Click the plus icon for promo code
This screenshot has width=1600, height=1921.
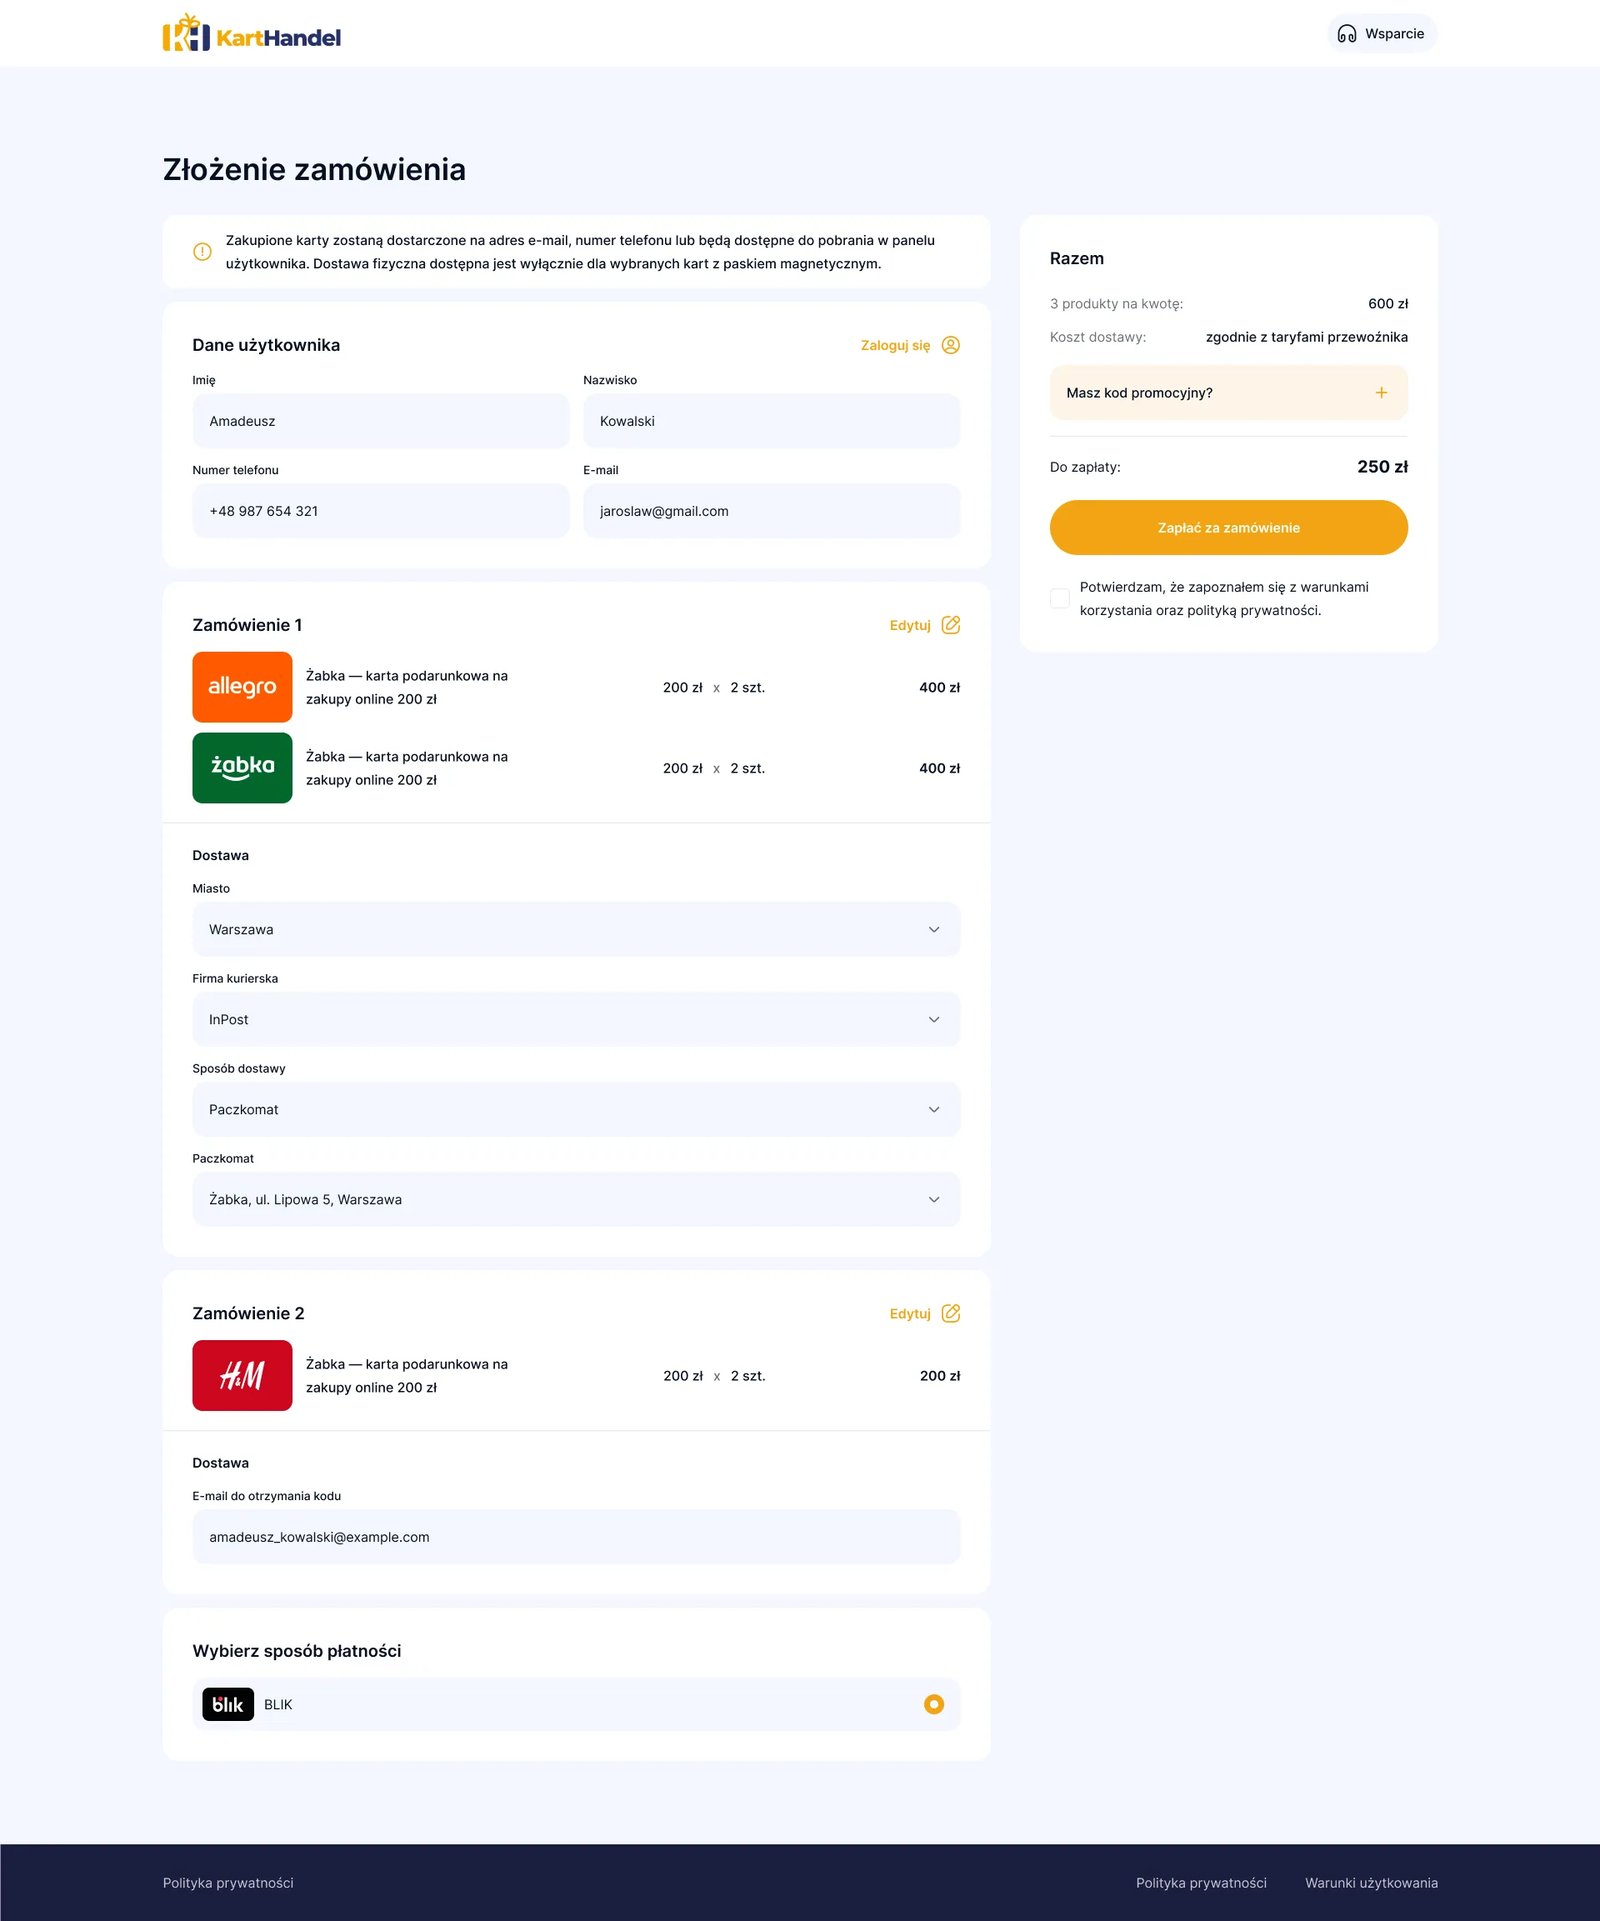pos(1381,393)
